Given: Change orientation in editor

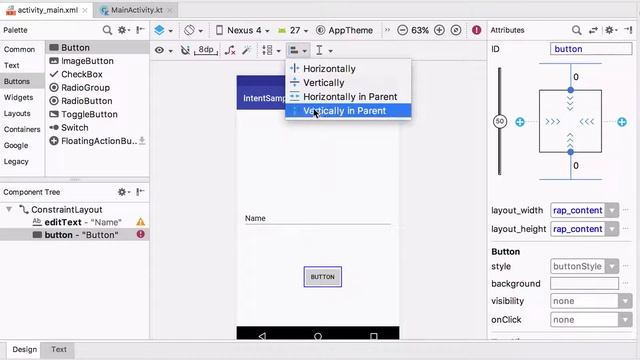Looking at the screenshot, I should [193, 30].
